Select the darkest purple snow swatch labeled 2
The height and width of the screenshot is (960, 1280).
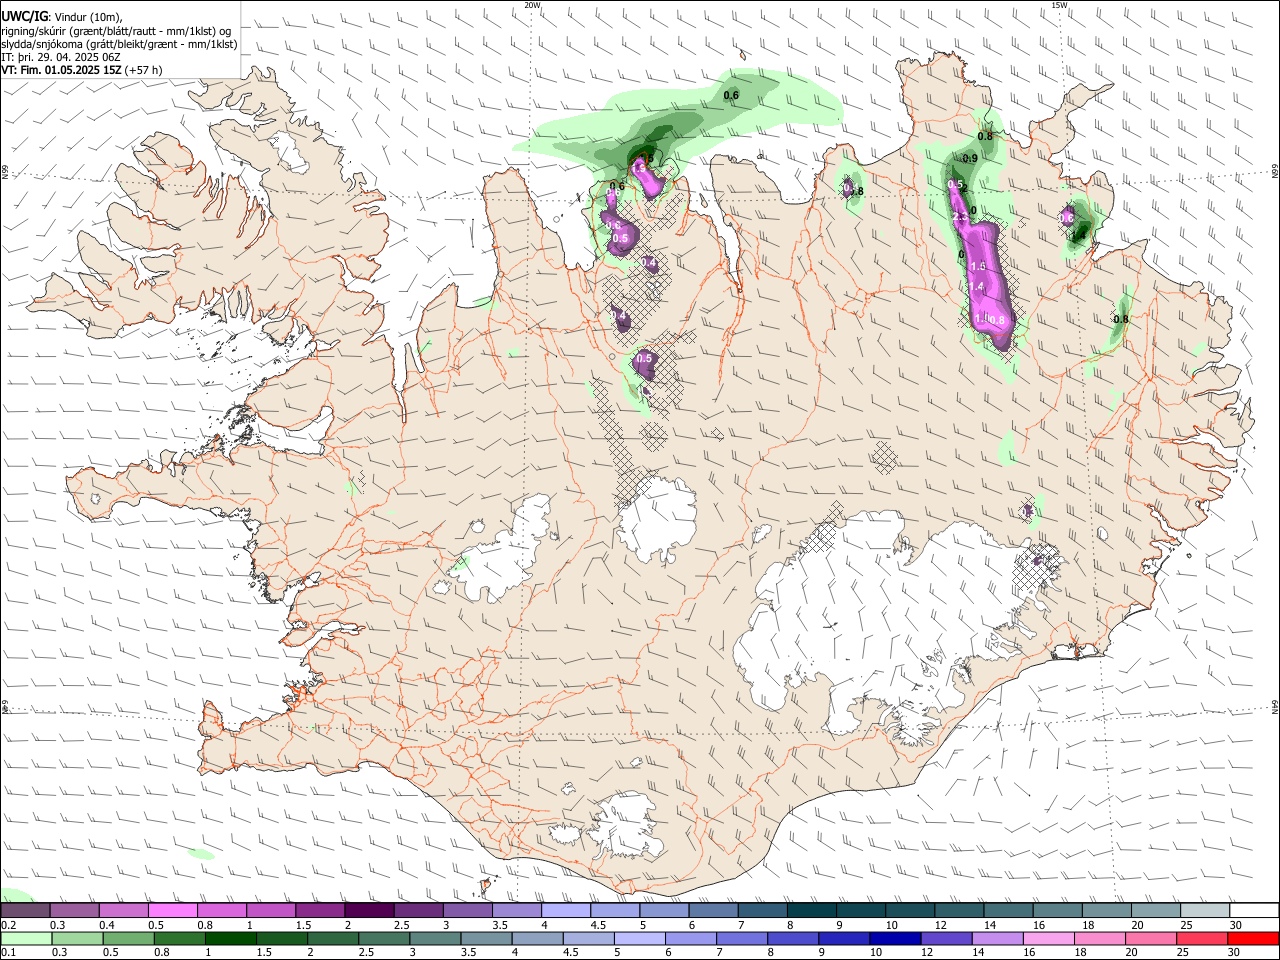(x=368, y=911)
